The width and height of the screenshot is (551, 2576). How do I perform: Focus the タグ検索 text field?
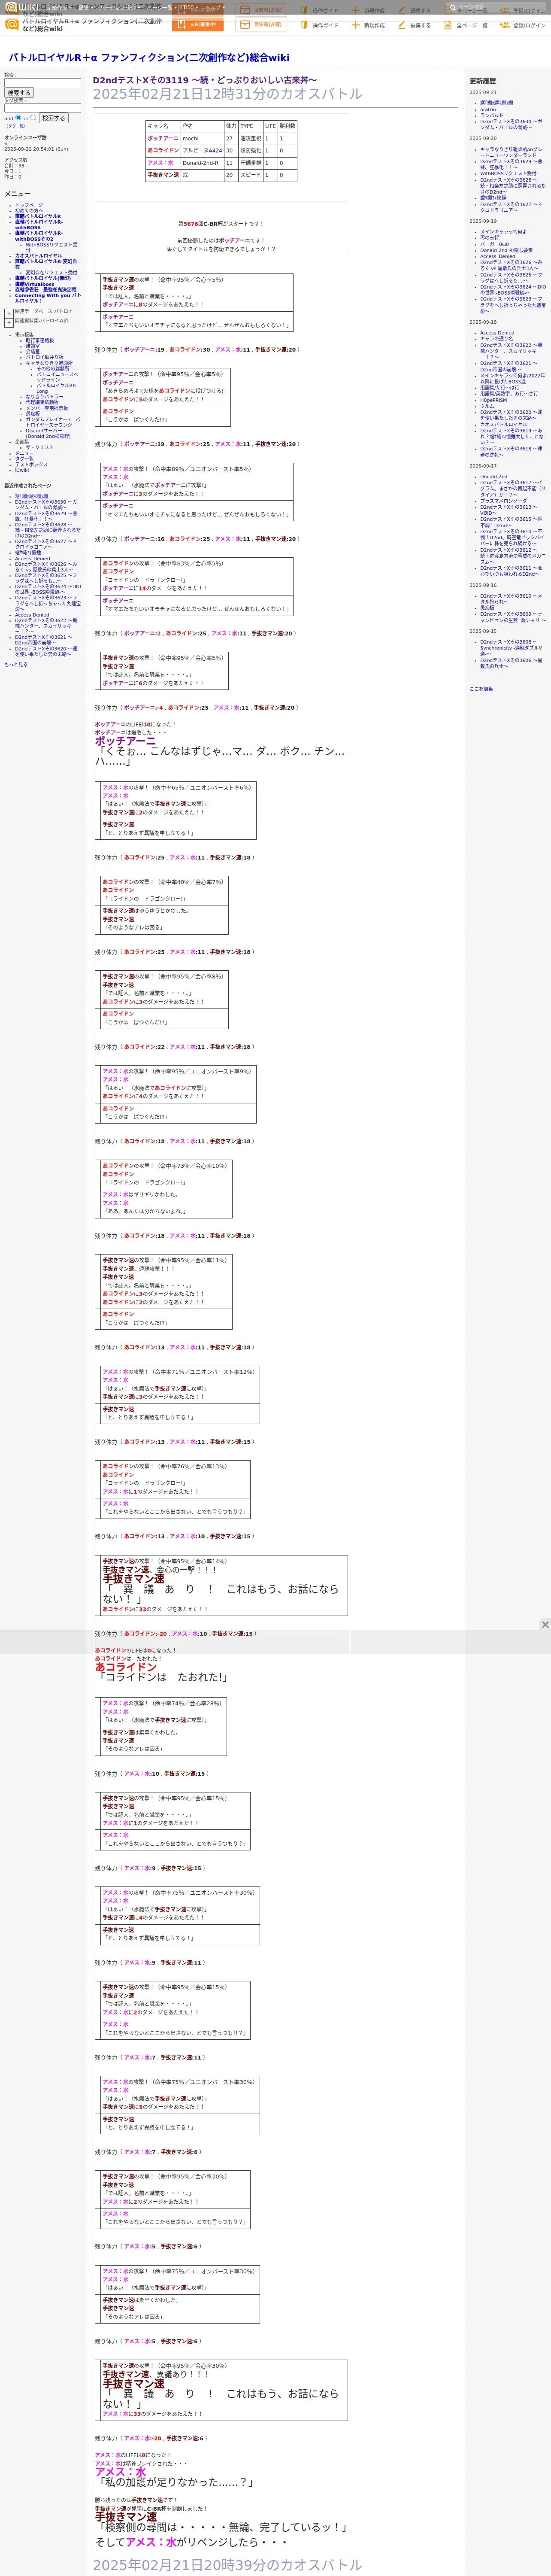pyautogui.click(x=43, y=108)
